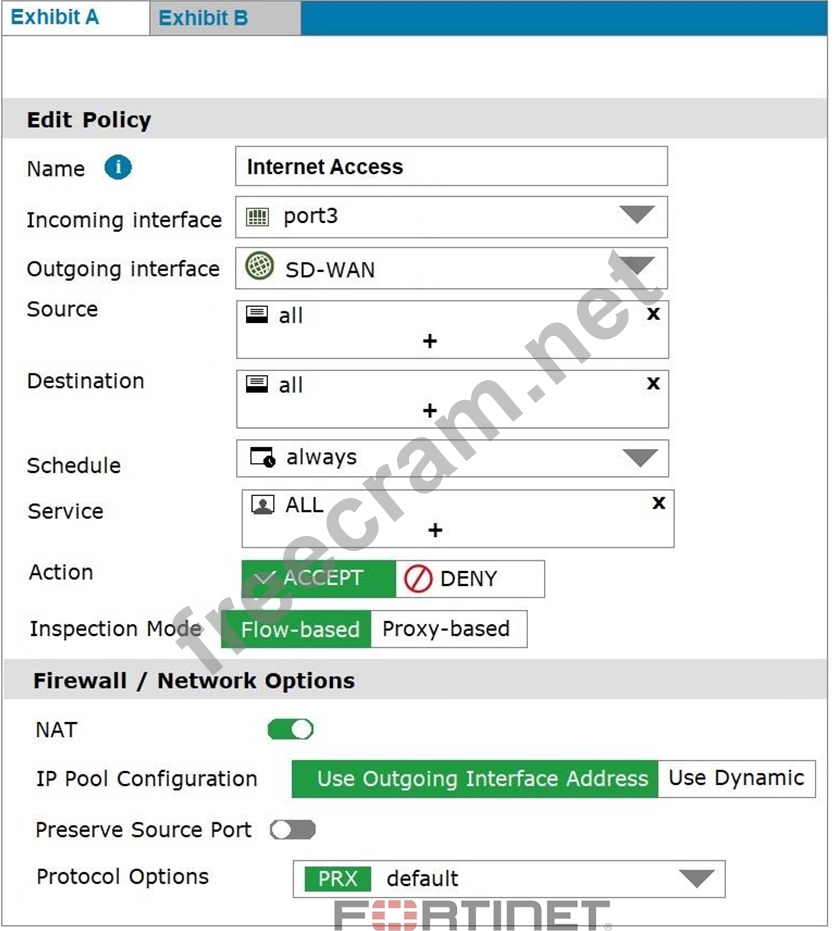Set Action to DENY
The height and width of the screenshot is (931, 836).
470,579
